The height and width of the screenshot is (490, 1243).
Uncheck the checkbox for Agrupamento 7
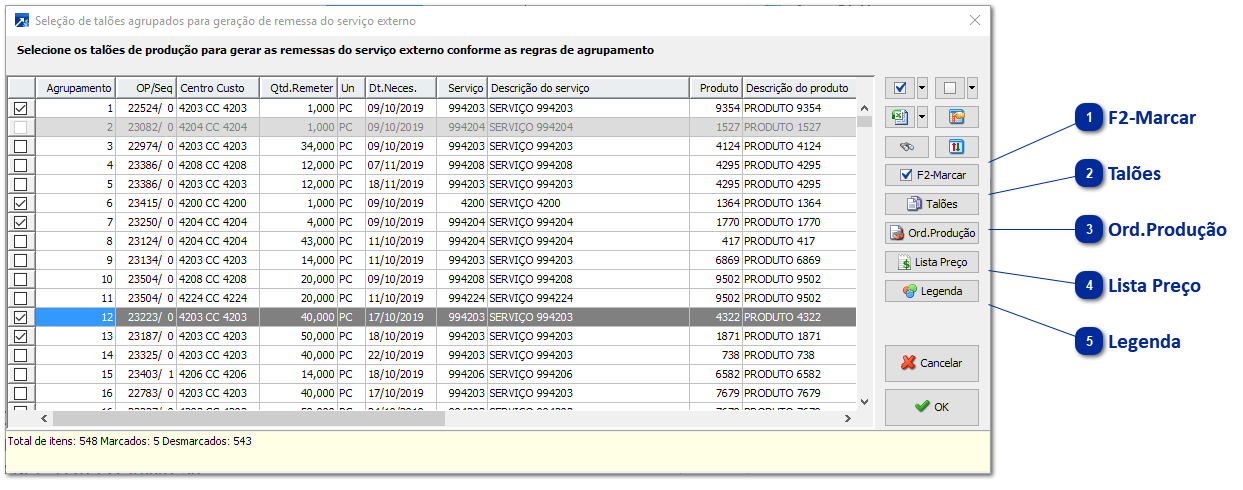pos(21,222)
